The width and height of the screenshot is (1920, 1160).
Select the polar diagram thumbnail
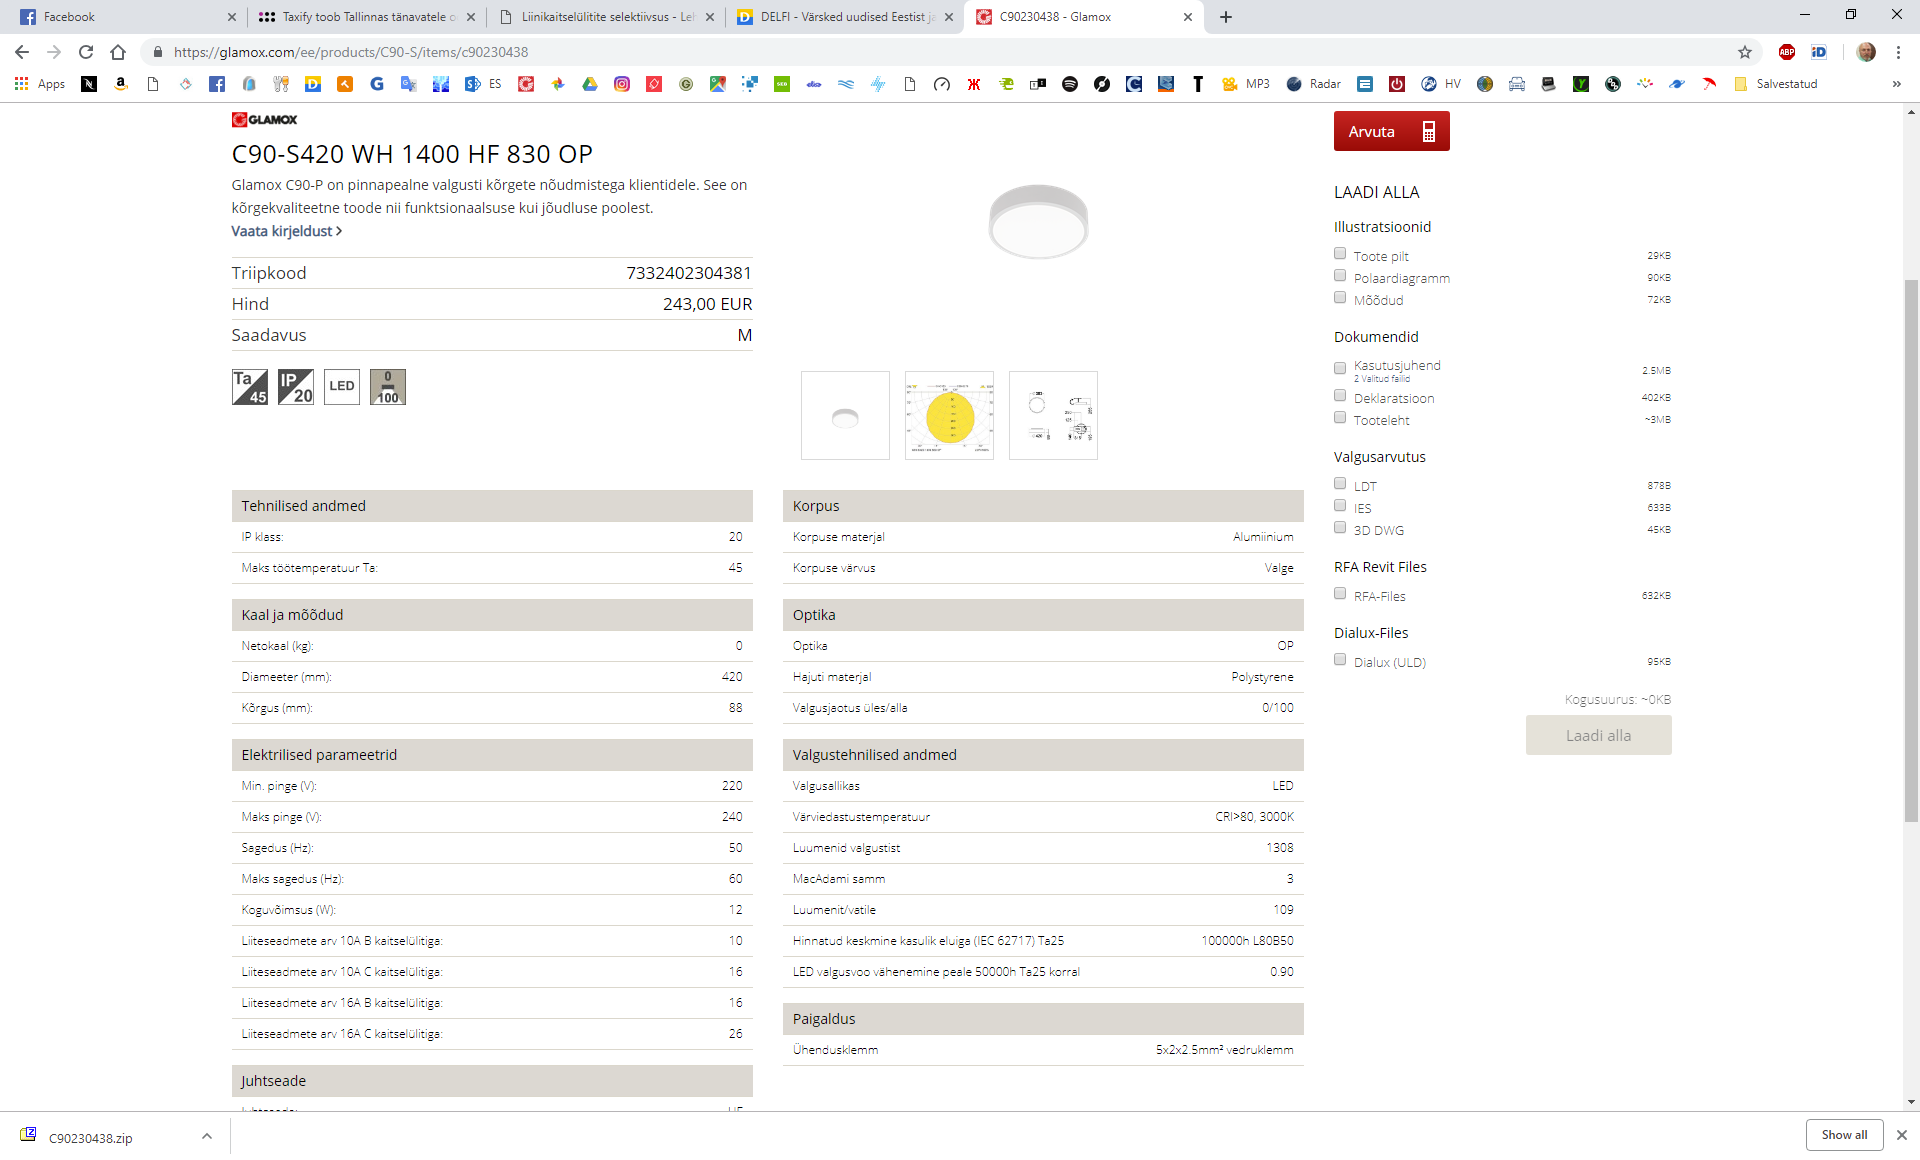[x=949, y=416]
